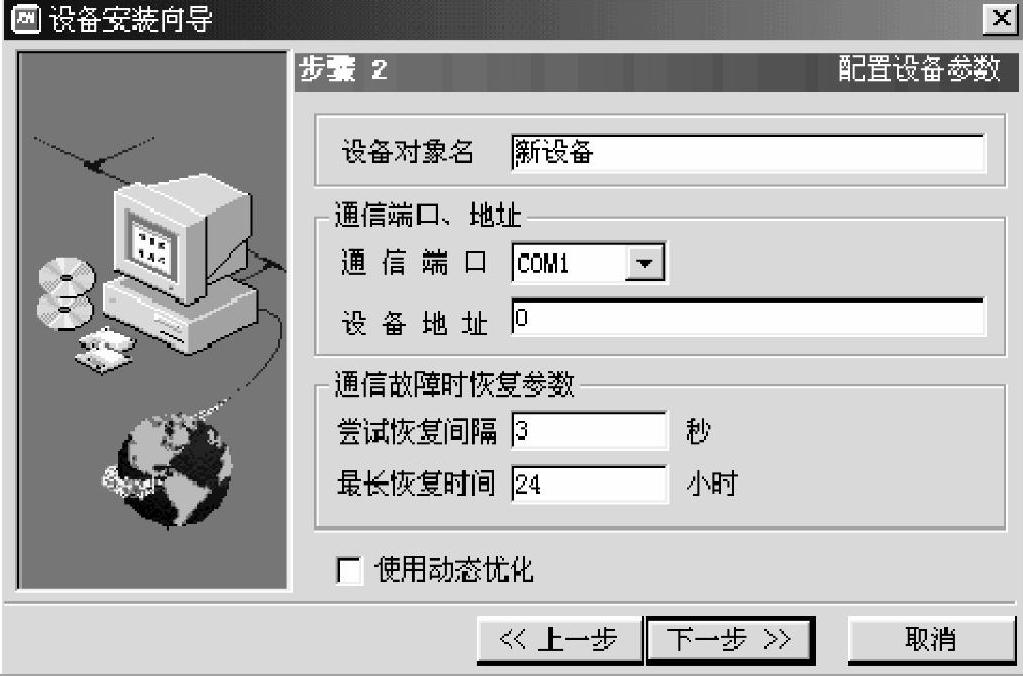Viewport: 1023px width, 676px height.
Task: Select the 尝试恢复间隔 seconds field
Action: tap(590, 431)
